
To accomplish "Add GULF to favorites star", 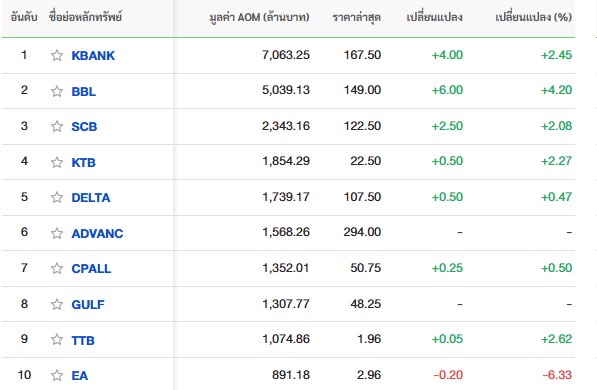I will point(57,304).
